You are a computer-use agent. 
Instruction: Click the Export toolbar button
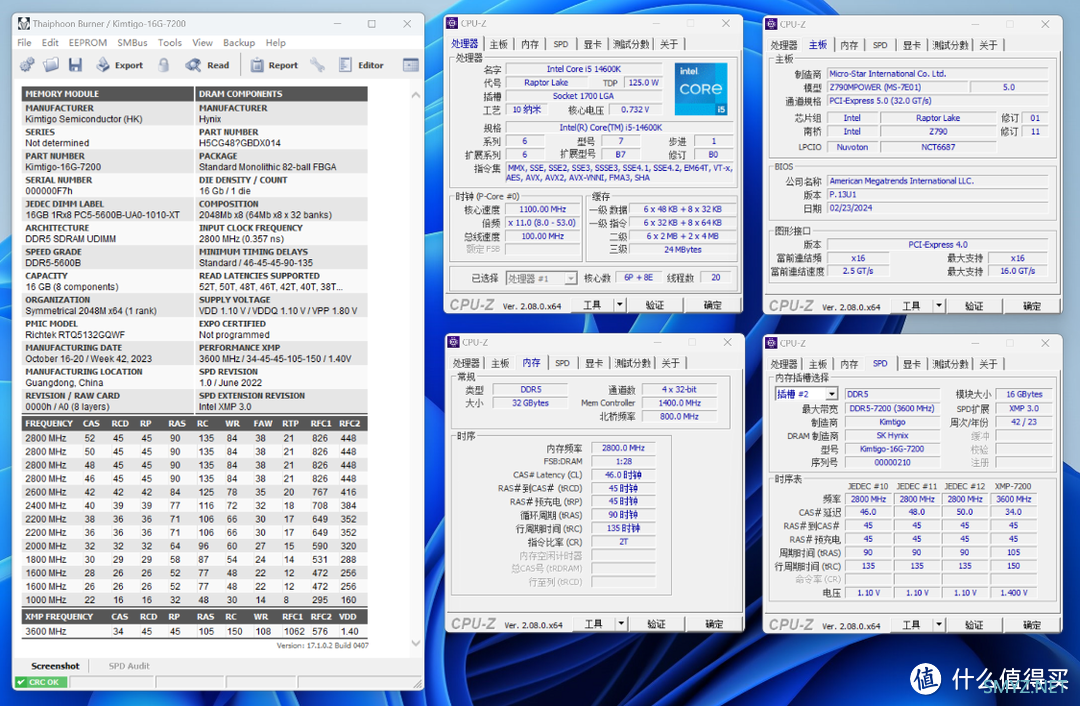click(x=120, y=65)
